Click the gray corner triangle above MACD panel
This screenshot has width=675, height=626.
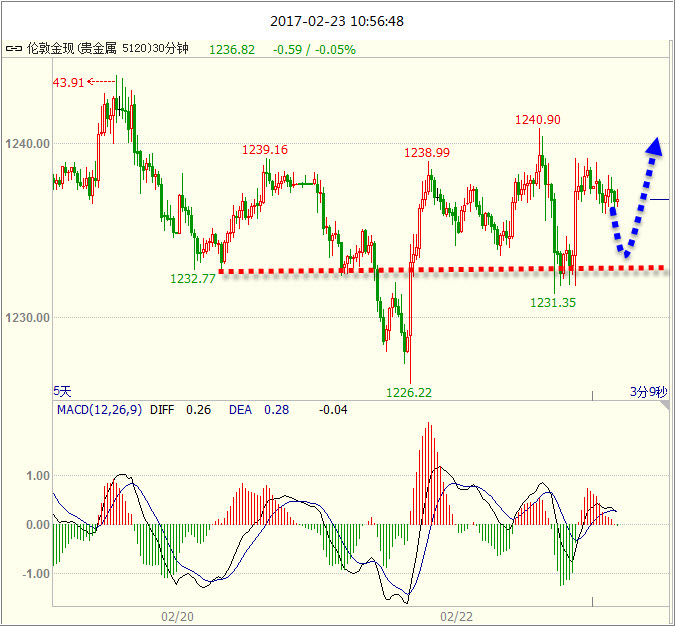(x=666, y=406)
